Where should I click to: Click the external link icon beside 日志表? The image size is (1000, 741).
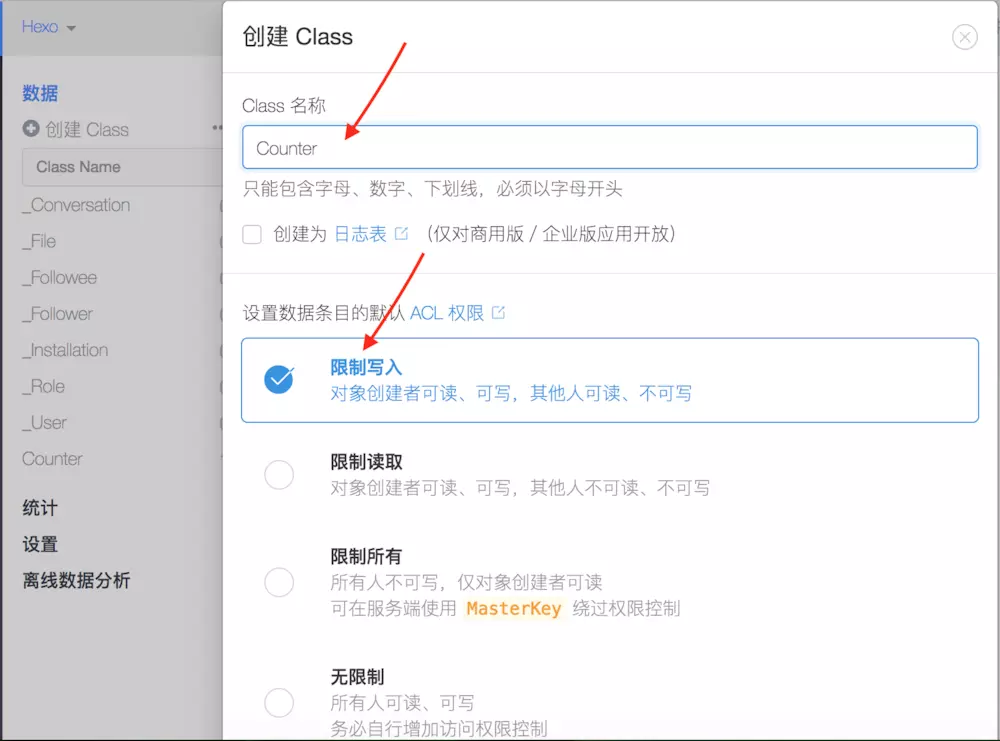click(x=401, y=233)
